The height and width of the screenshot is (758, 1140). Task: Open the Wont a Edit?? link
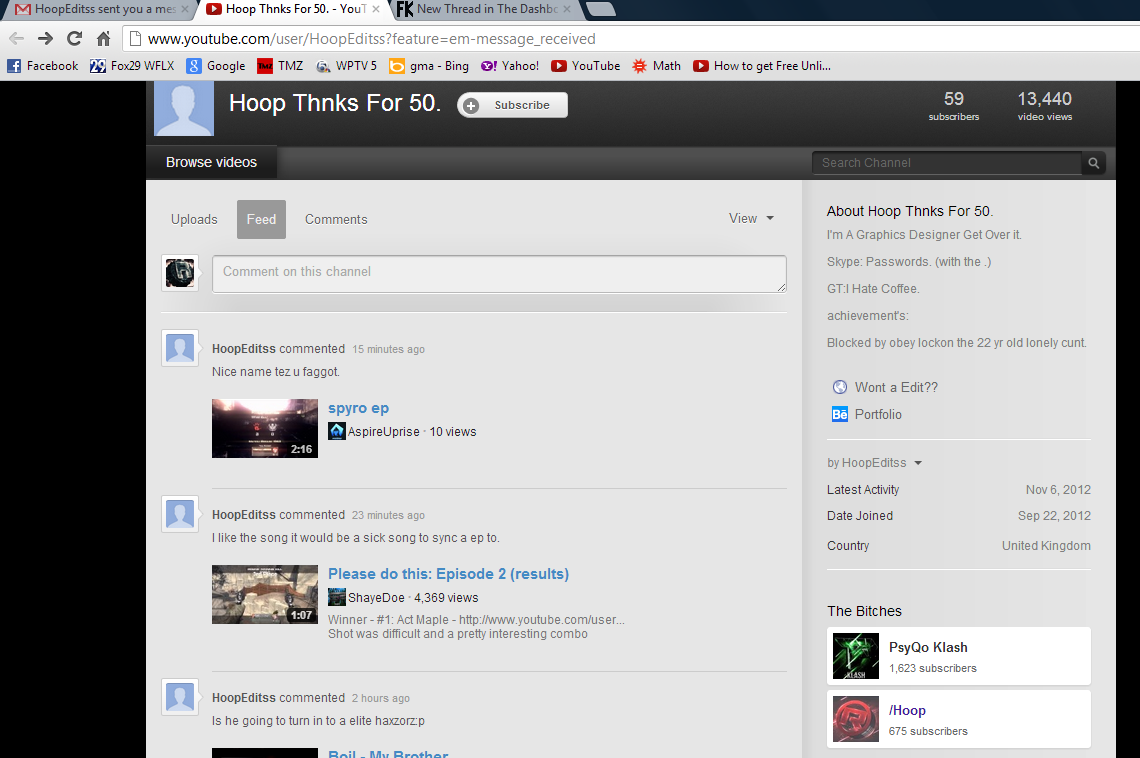896,387
